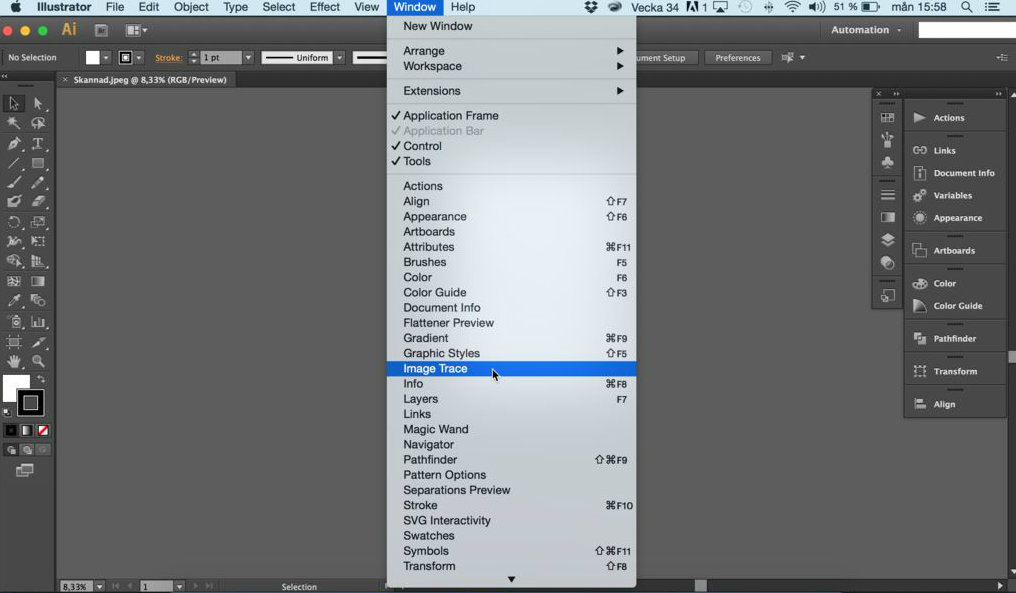This screenshot has height=593, width=1016.
Task: Open the Layers panel icon in collapsed dock
Action: pos(888,240)
